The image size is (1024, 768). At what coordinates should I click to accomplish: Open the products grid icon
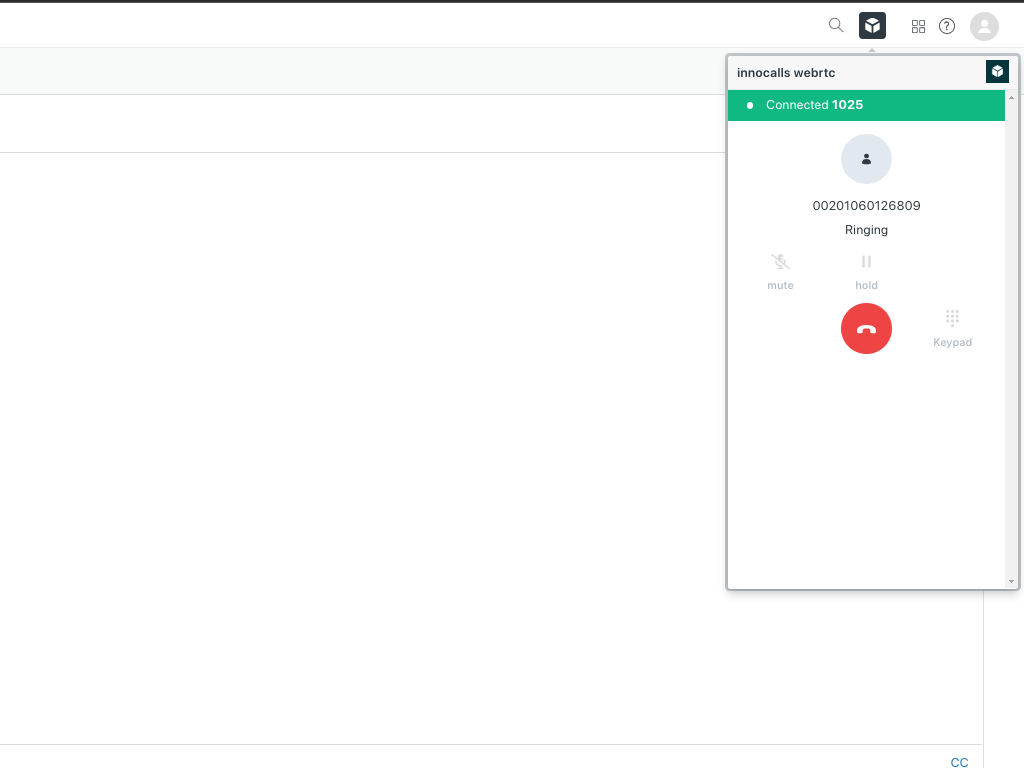[918, 27]
